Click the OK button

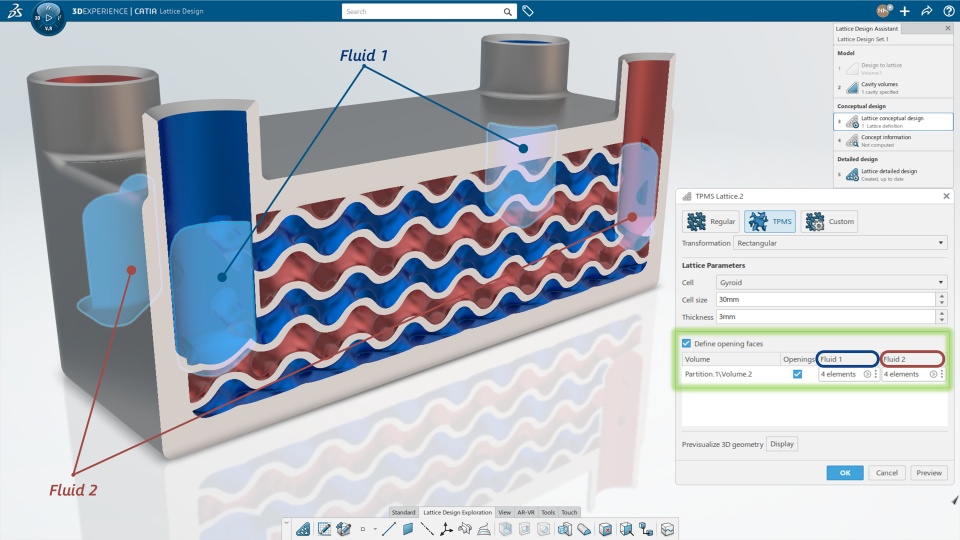click(x=845, y=473)
